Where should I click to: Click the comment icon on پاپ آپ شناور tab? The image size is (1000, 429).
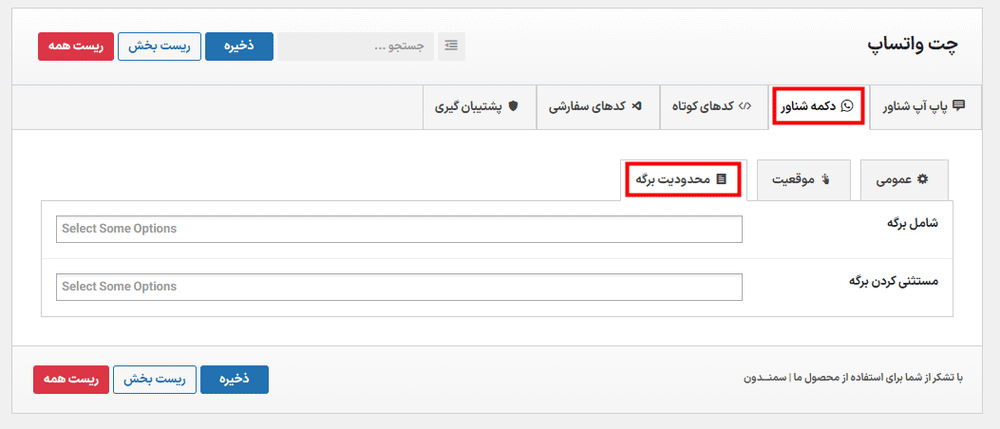959,106
